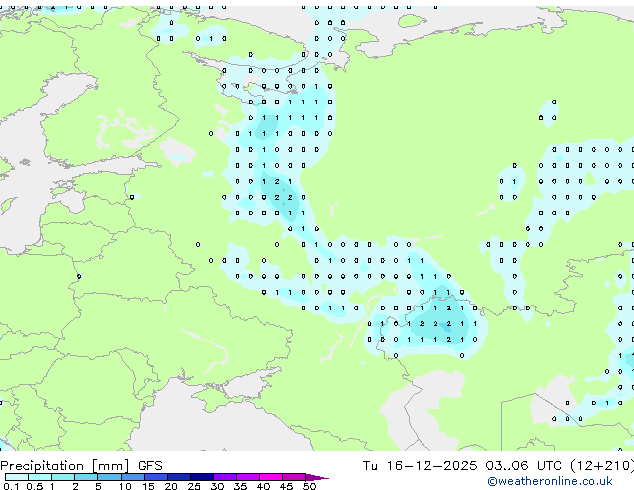Click the "25" legend scale label
Screen dimensions: 634x490
tap(194, 486)
